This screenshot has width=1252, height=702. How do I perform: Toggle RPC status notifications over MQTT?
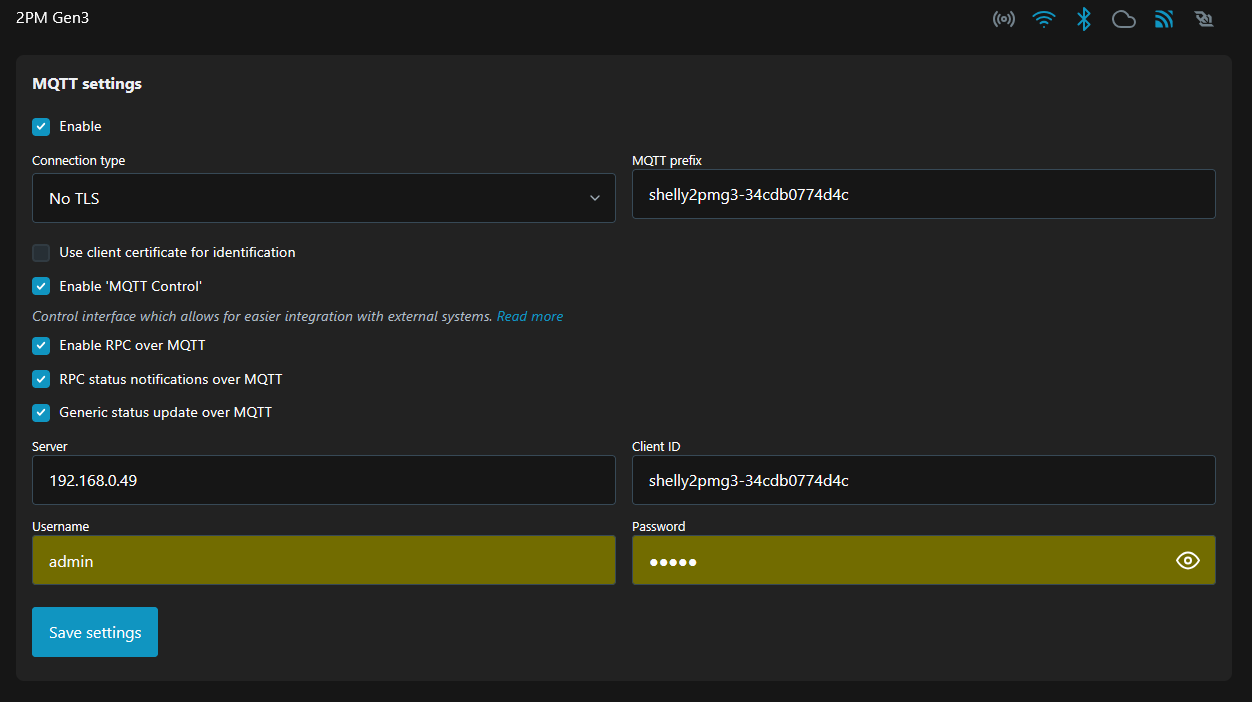click(x=41, y=379)
